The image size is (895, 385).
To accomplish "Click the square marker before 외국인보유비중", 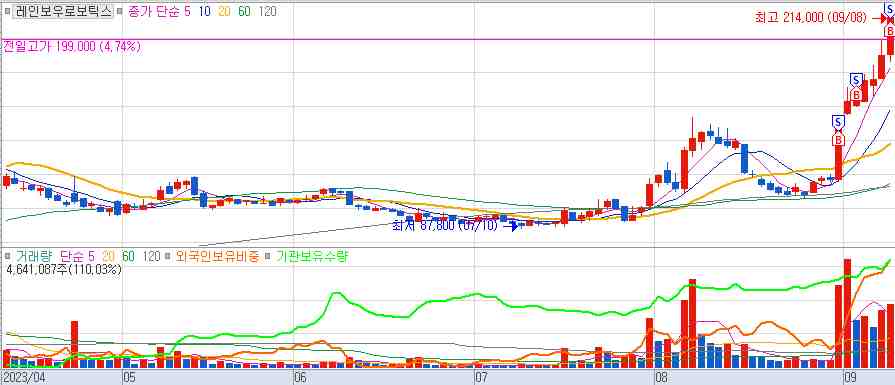I will click(168, 257).
